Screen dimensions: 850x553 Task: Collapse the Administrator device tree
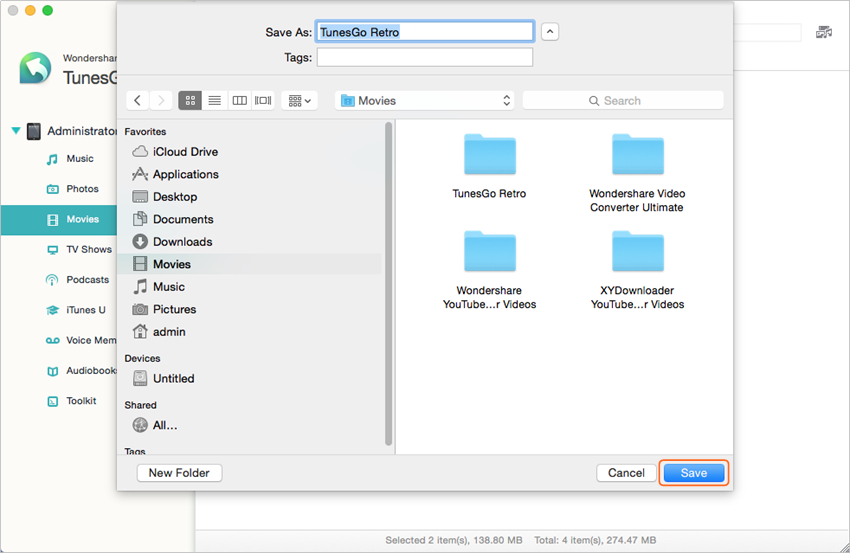click(16, 131)
